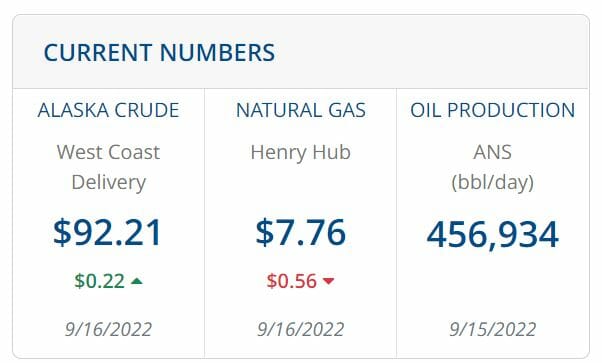Select the $92.21 Alaska crude price
This screenshot has height=363, width=602.
click(x=108, y=232)
